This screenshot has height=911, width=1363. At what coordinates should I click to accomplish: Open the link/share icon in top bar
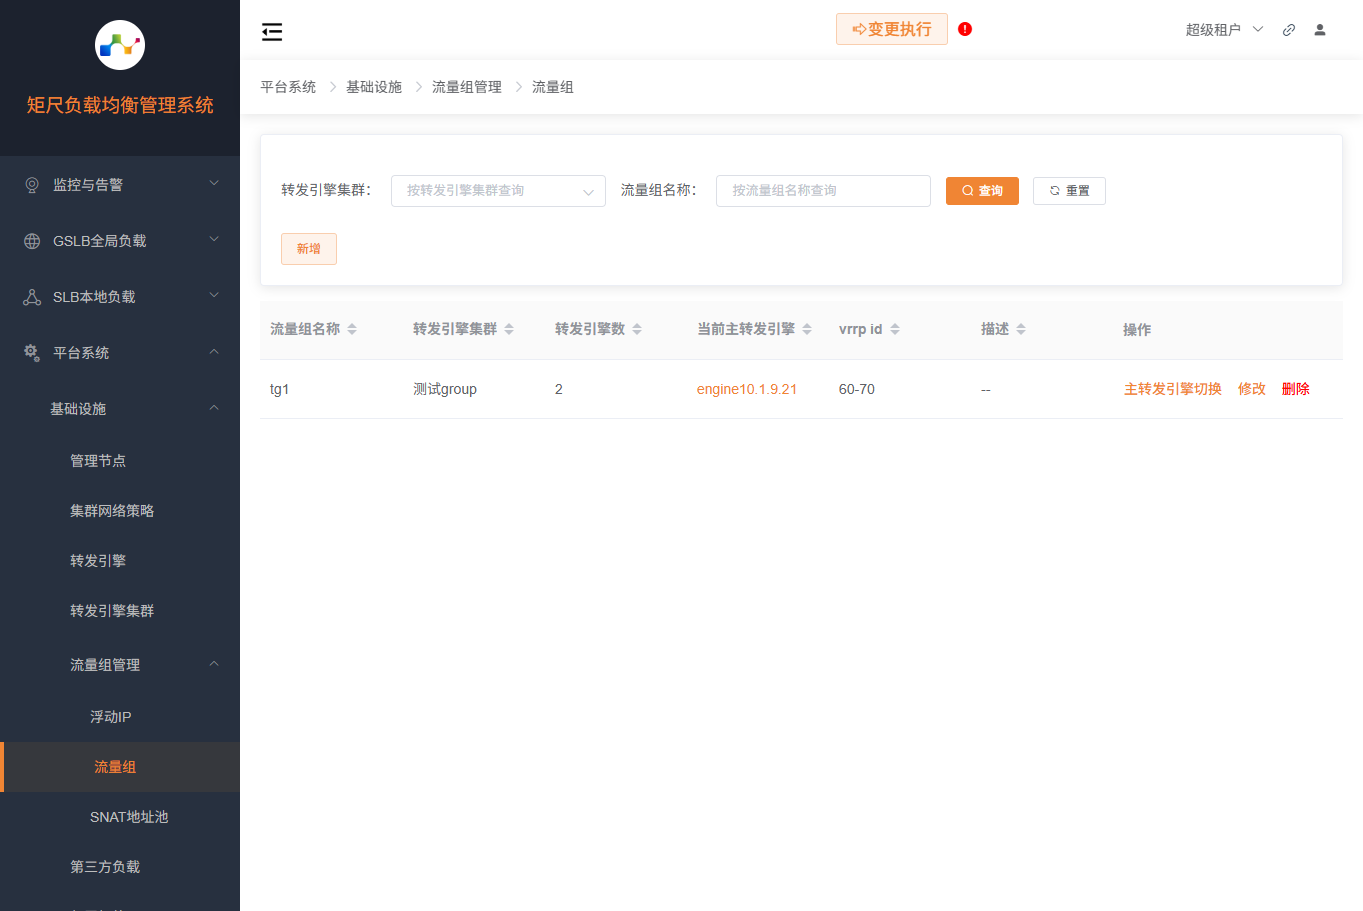1289,30
